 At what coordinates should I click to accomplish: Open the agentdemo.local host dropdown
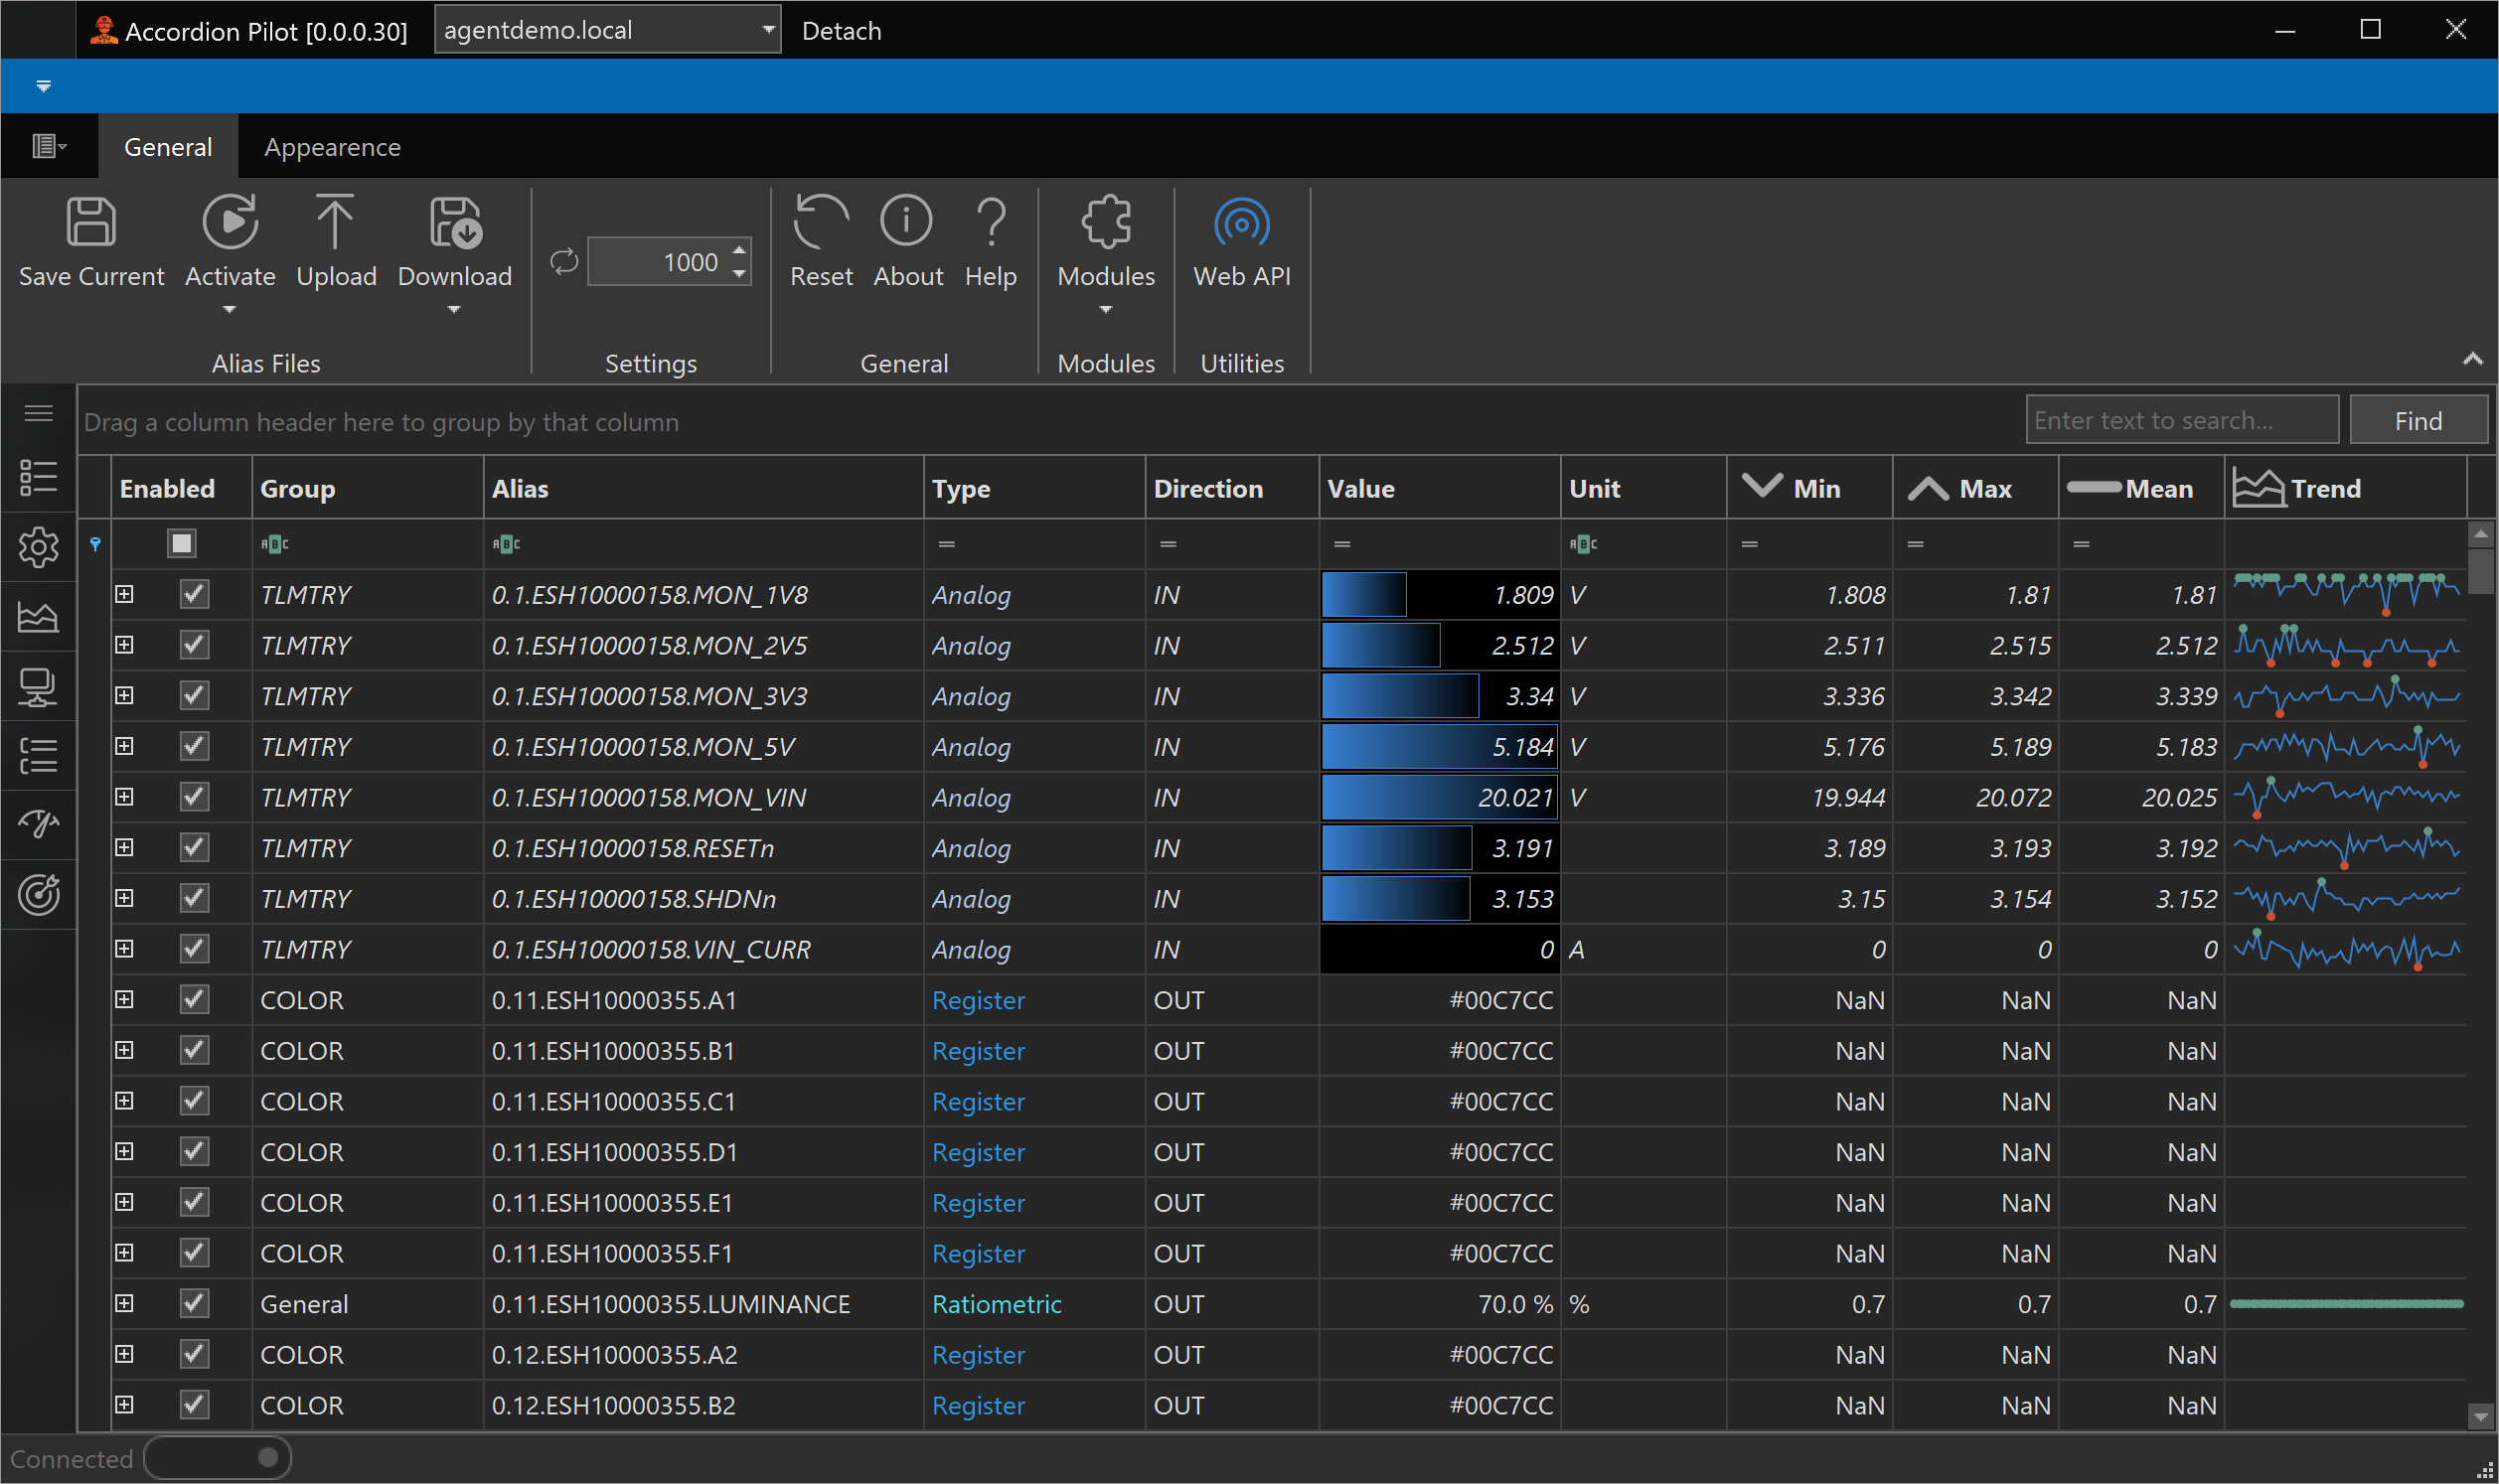[x=768, y=30]
